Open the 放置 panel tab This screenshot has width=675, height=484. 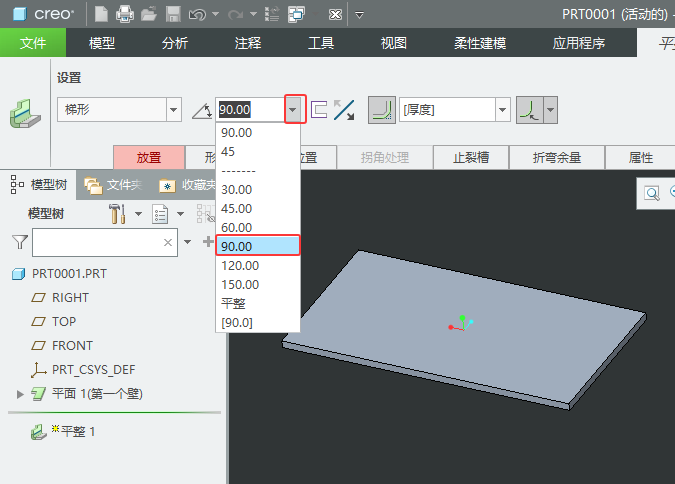click(149, 158)
